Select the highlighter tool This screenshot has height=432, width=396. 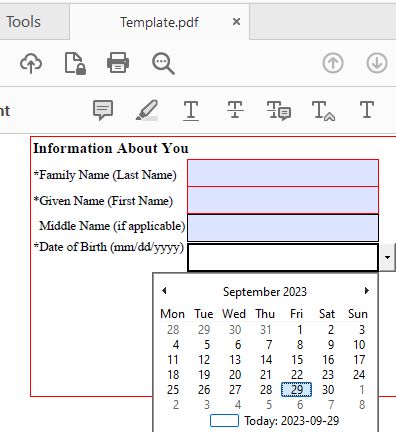point(147,110)
